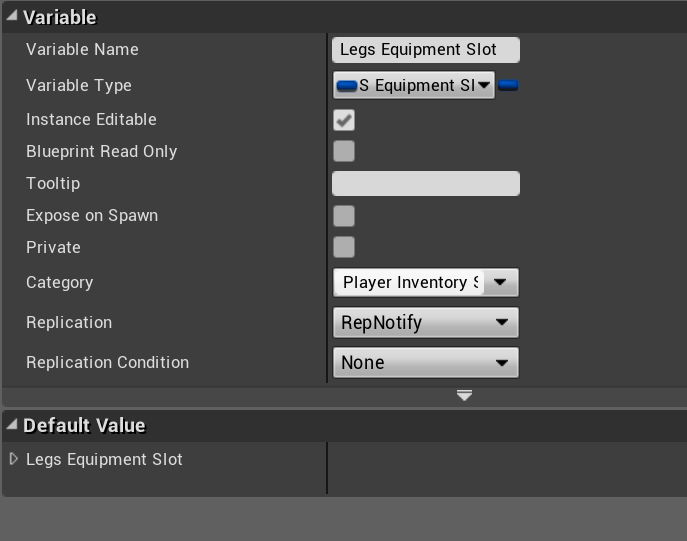This screenshot has width=687, height=541.
Task: Click the Default Value section triangle icon
Action: coord(12,425)
